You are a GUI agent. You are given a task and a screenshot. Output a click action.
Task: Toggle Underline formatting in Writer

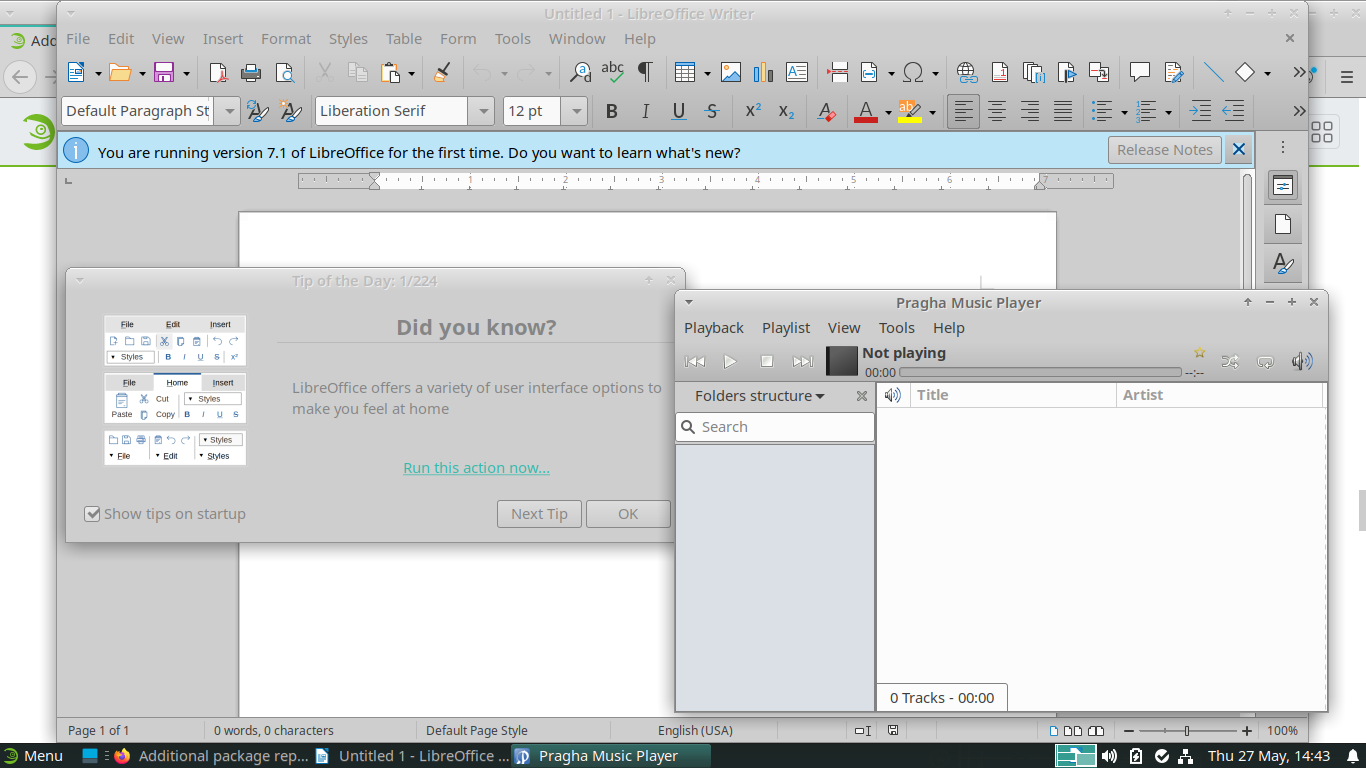679,111
